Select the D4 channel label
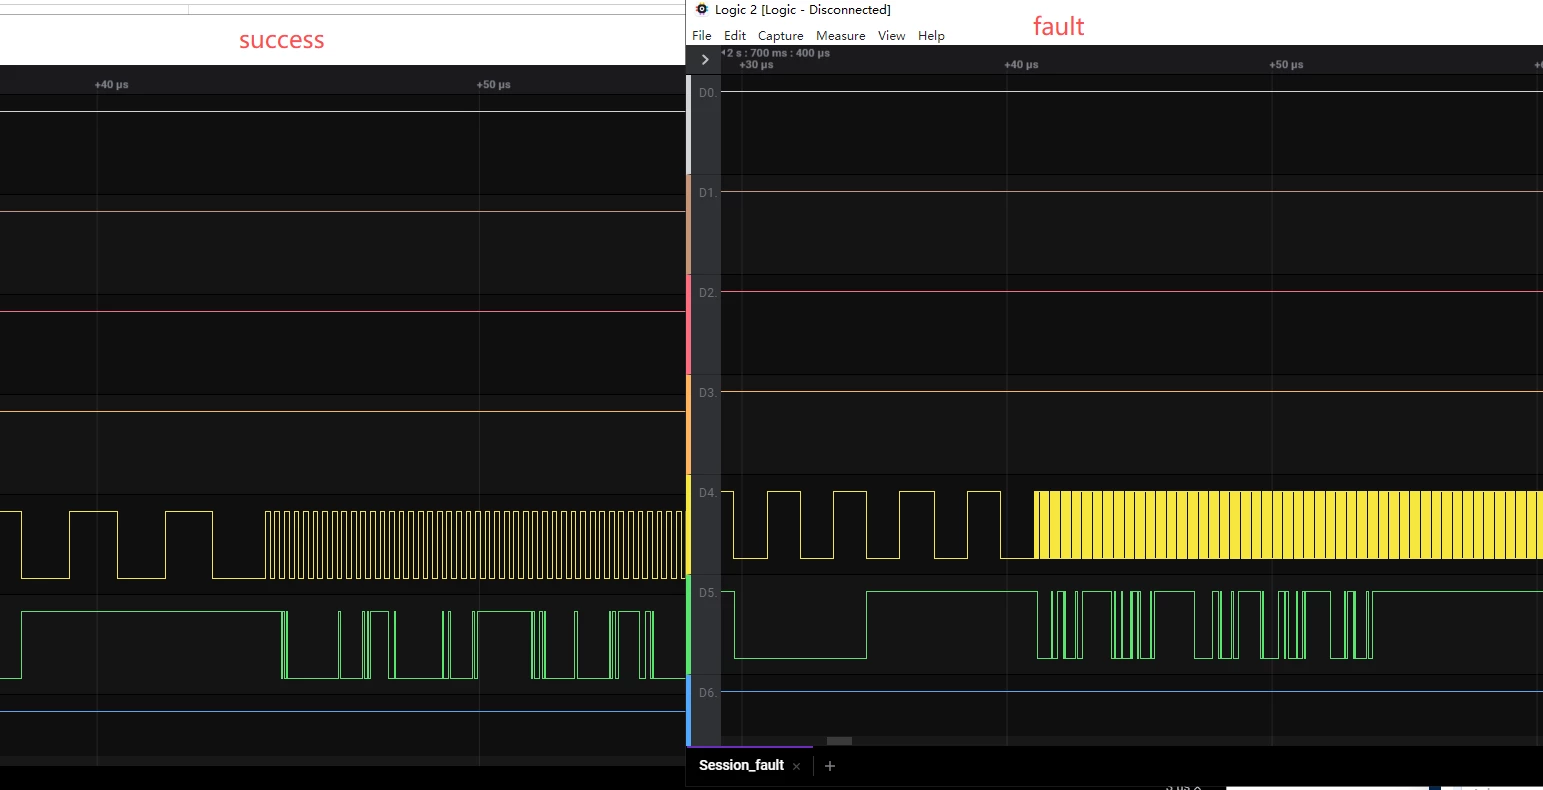Screen dimensions: 1543x790 coord(707,493)
